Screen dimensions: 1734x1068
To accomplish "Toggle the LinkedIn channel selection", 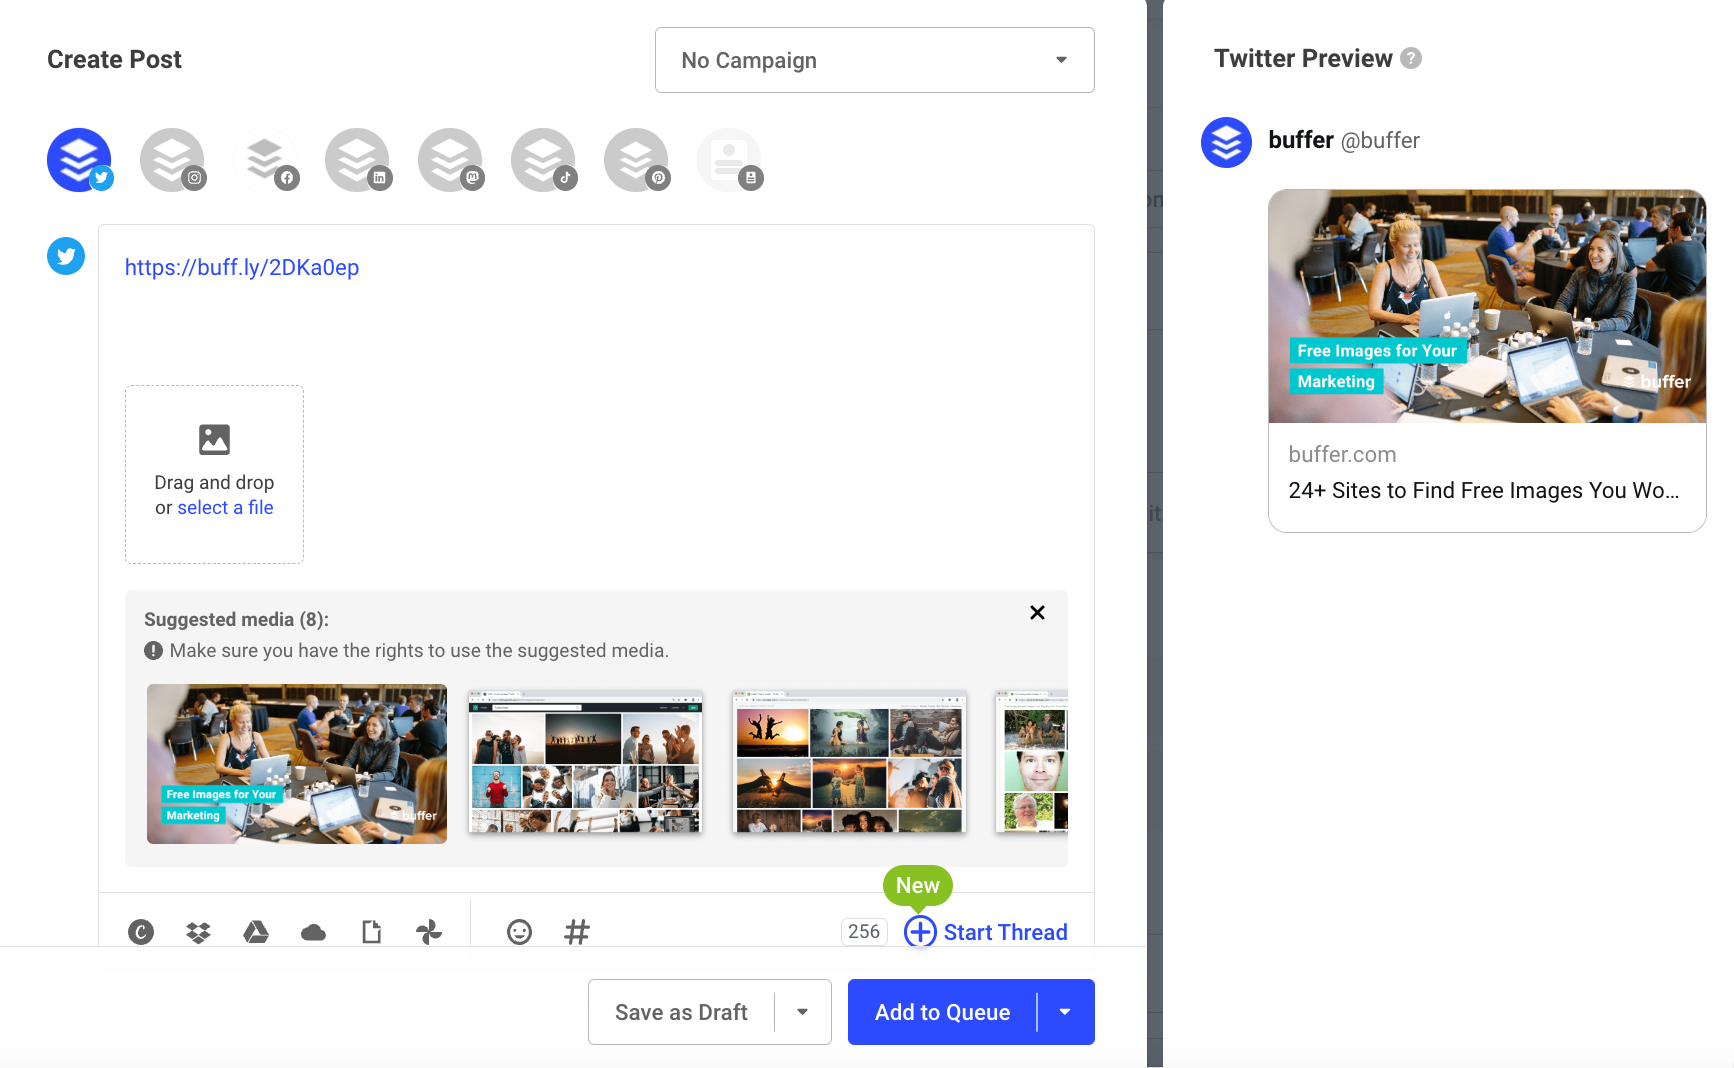I will tap(358, 159).
